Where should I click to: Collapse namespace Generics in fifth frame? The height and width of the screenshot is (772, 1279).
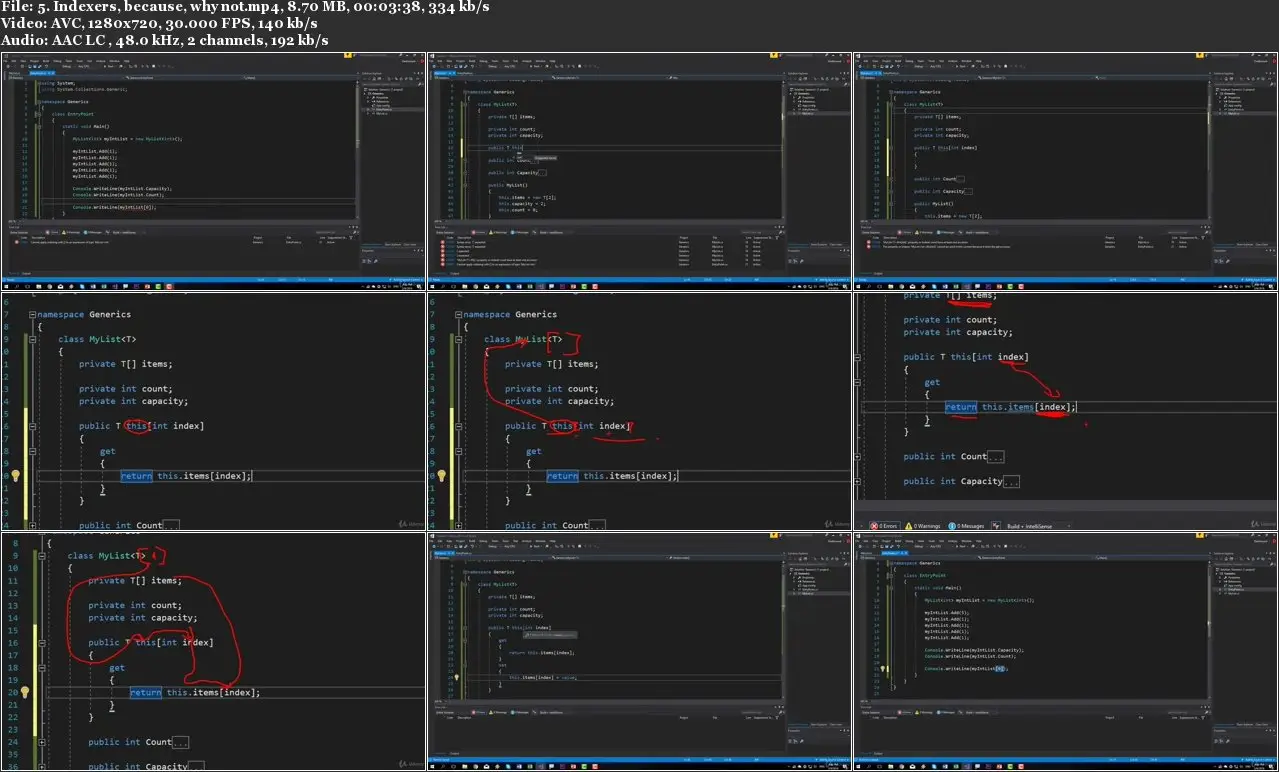460,315
